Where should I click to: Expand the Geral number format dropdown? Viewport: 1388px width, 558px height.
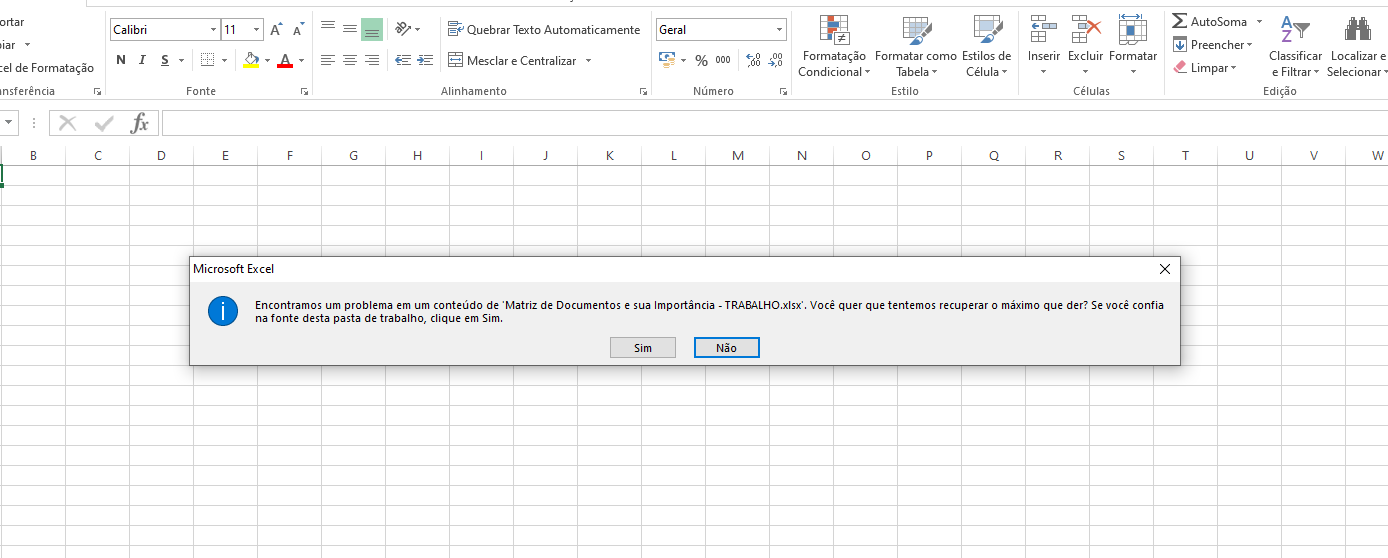click(x=778, y=30)
